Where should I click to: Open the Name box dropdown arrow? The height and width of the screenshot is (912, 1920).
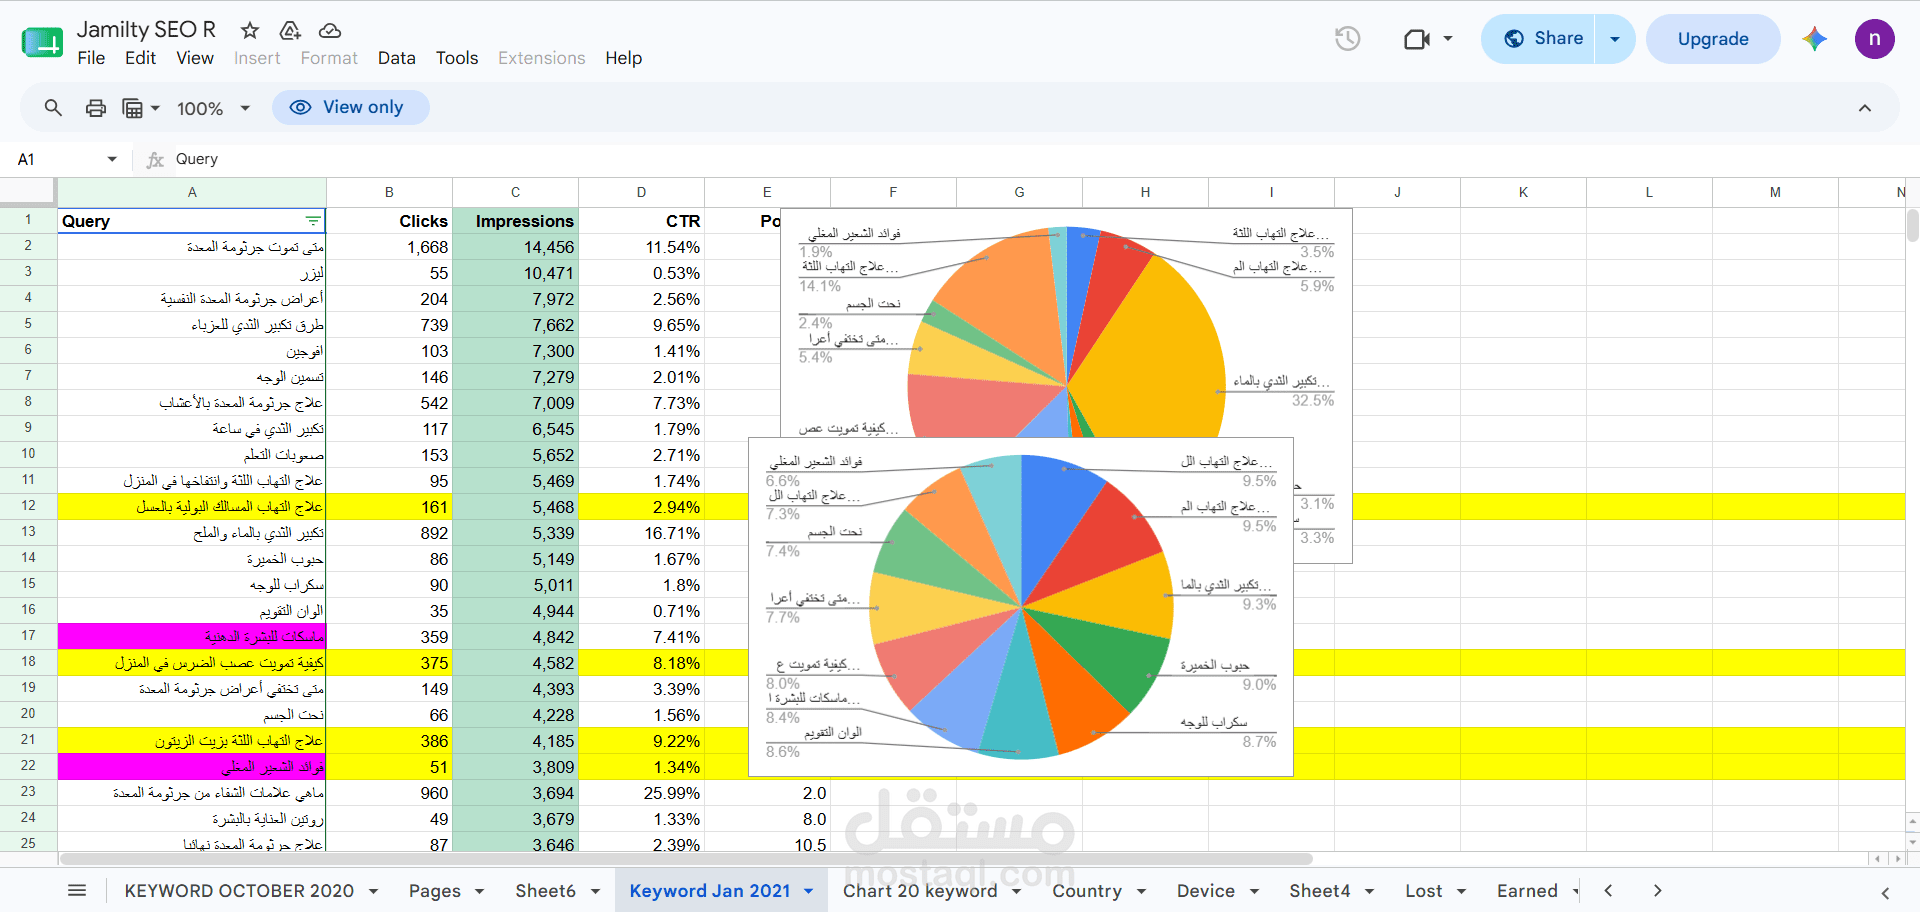click(112, 159)
